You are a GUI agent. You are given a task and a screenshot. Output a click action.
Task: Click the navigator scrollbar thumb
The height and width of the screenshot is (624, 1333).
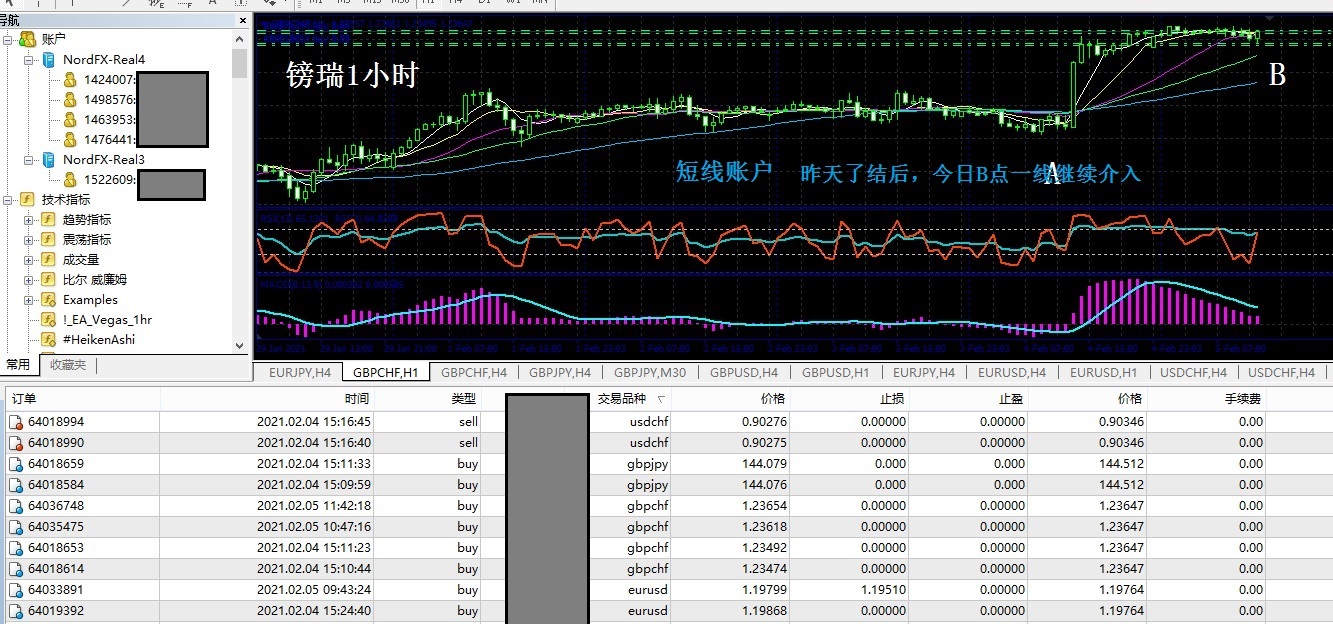click(x=240, y=61)
